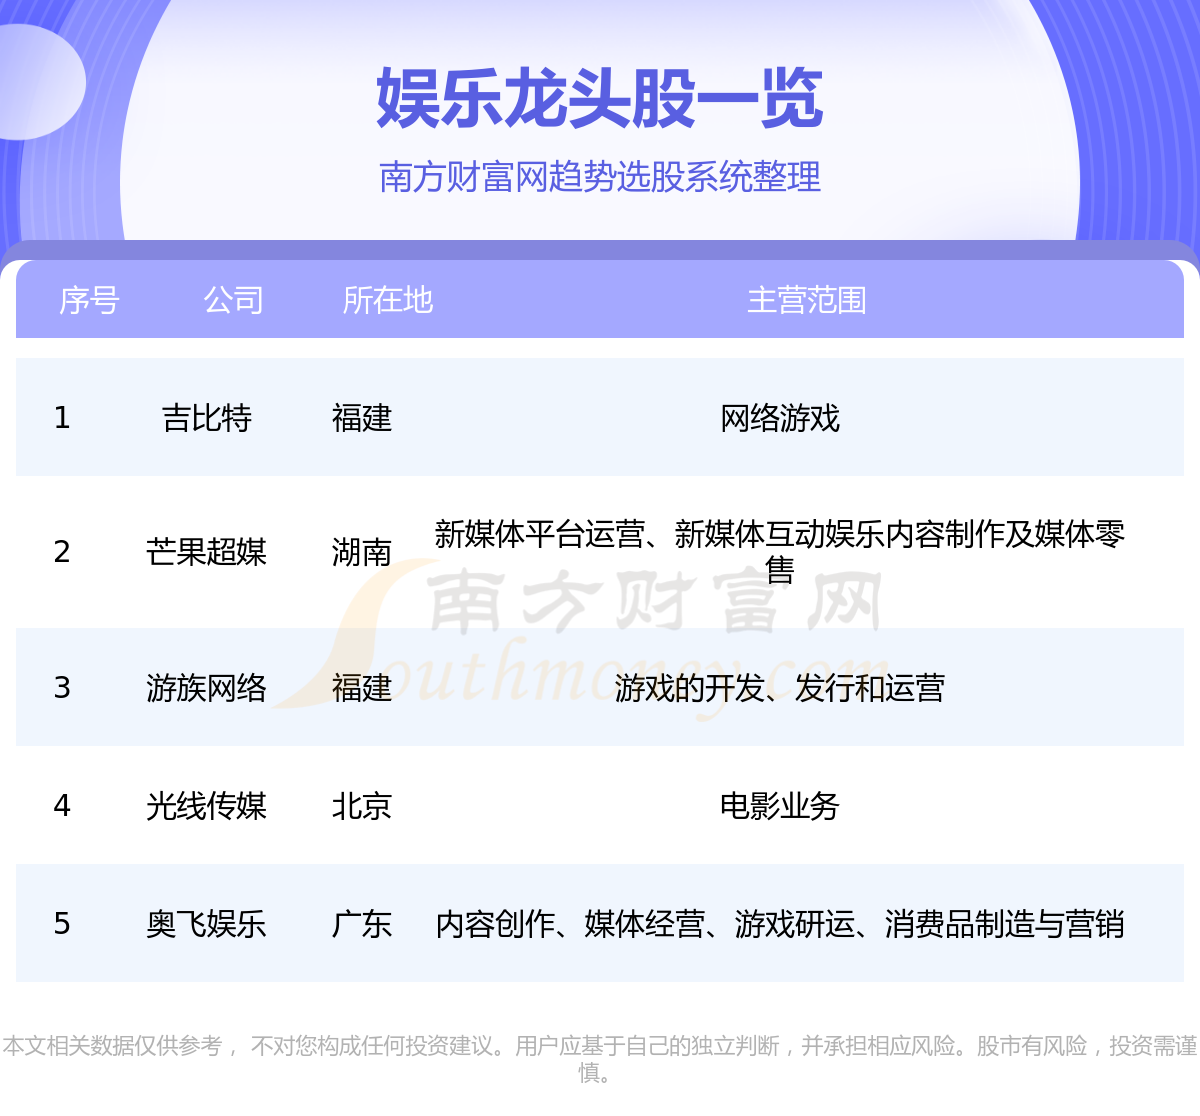Click 湖南 in the 芒果超媒 row
1200x1116 pixels.
pyautogui.click(x=362, y=552)
